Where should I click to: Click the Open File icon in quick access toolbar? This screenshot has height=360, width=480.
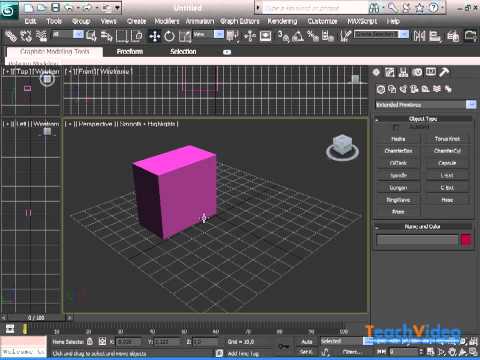[42, 8]
